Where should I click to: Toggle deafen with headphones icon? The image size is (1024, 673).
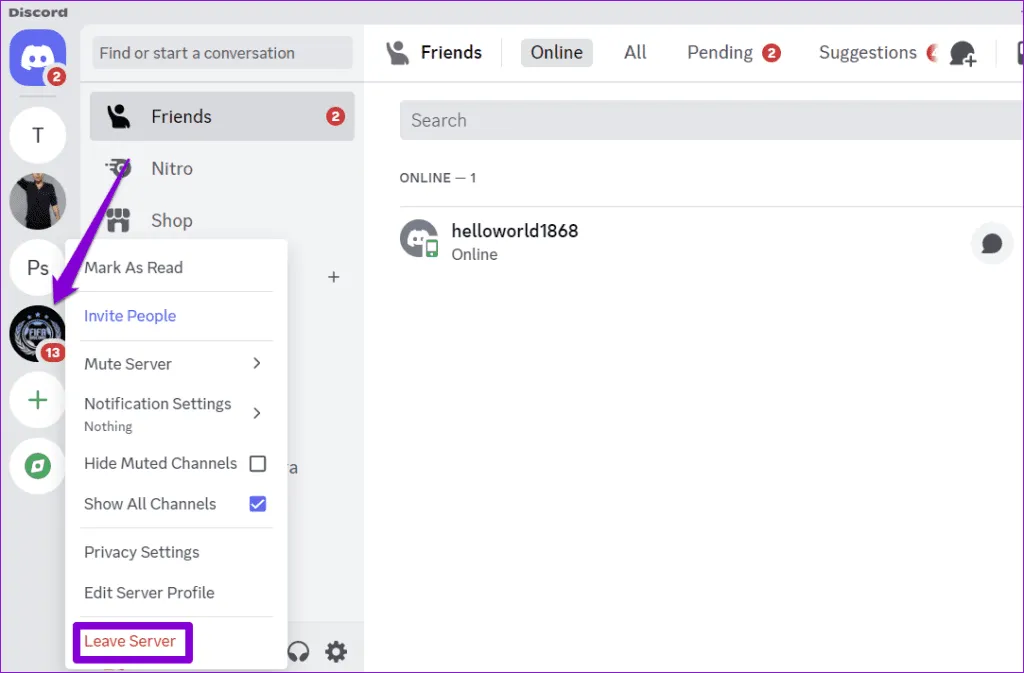[x=298, y=652]
